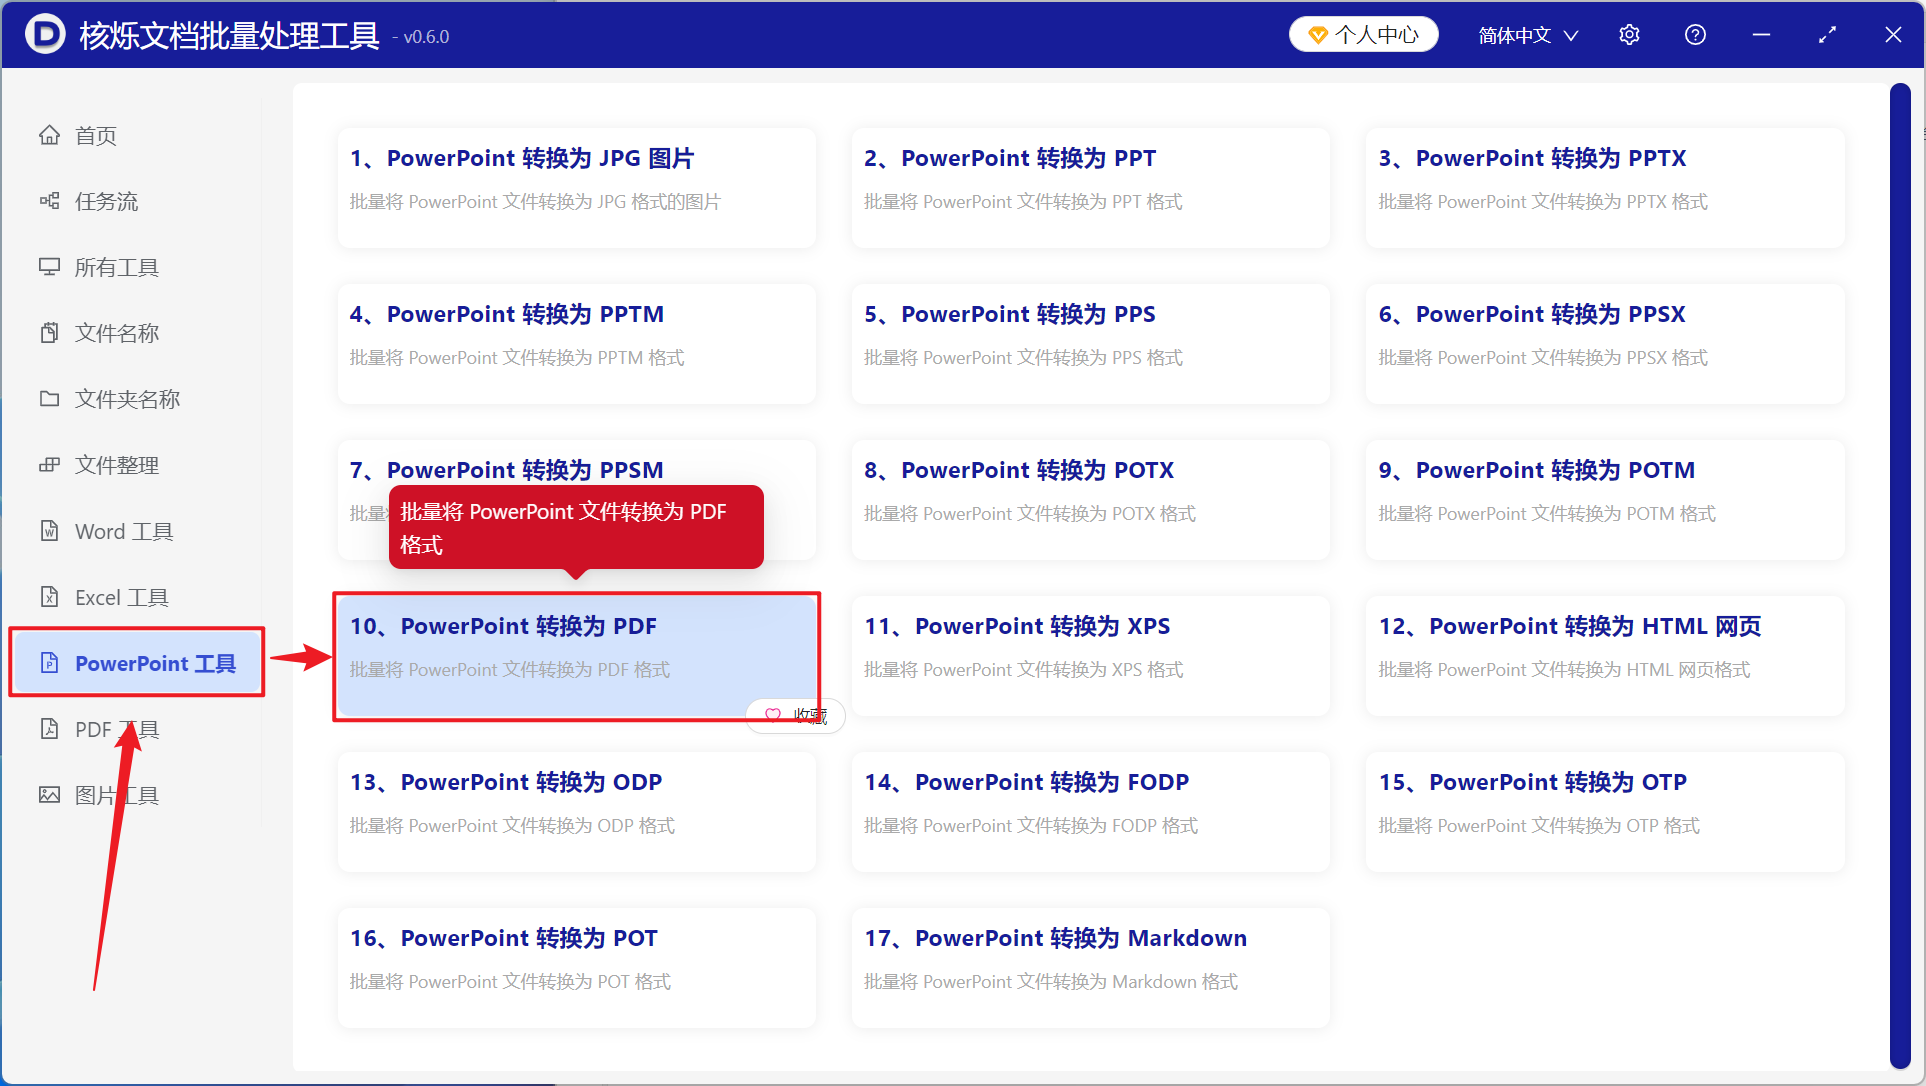1926x1086 pixels.
Task: Close the application window
Action: [x=1893, y=35]
